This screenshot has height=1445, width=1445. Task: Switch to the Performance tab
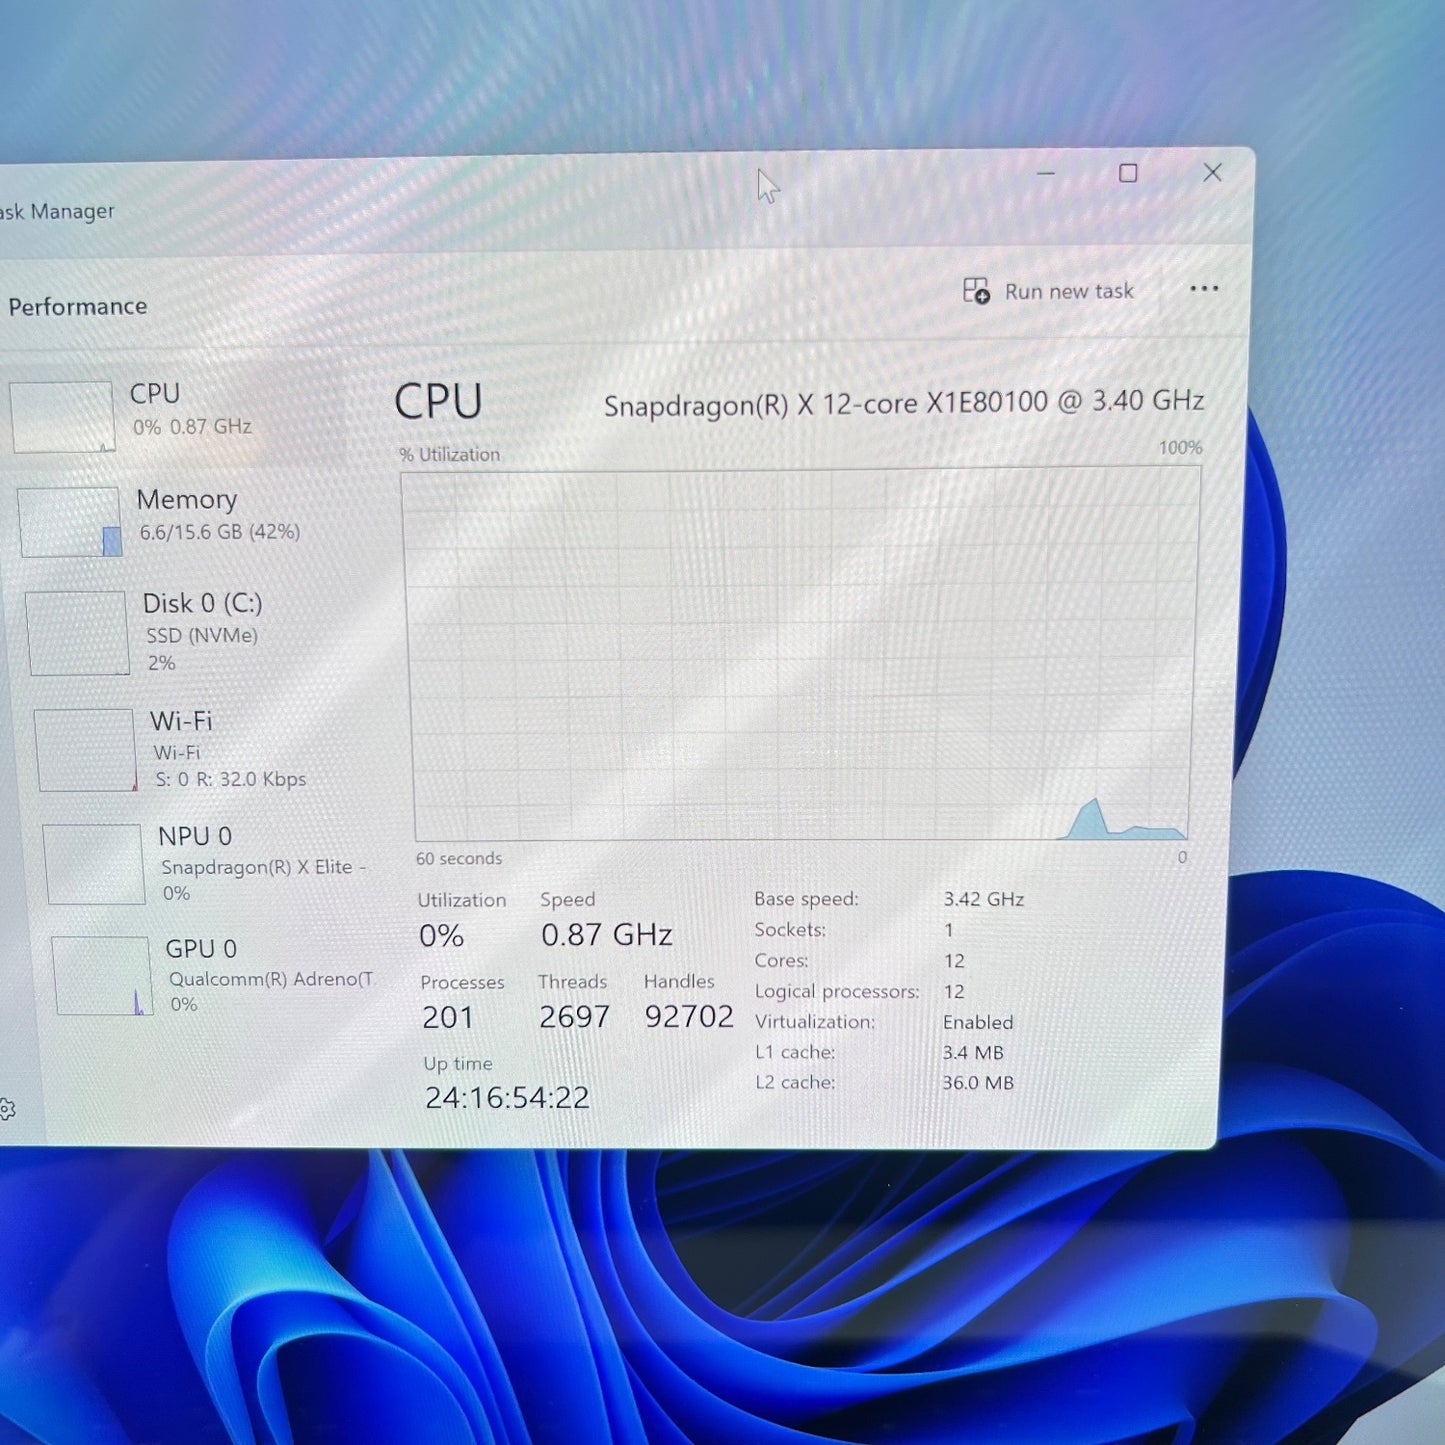[78, 306]
